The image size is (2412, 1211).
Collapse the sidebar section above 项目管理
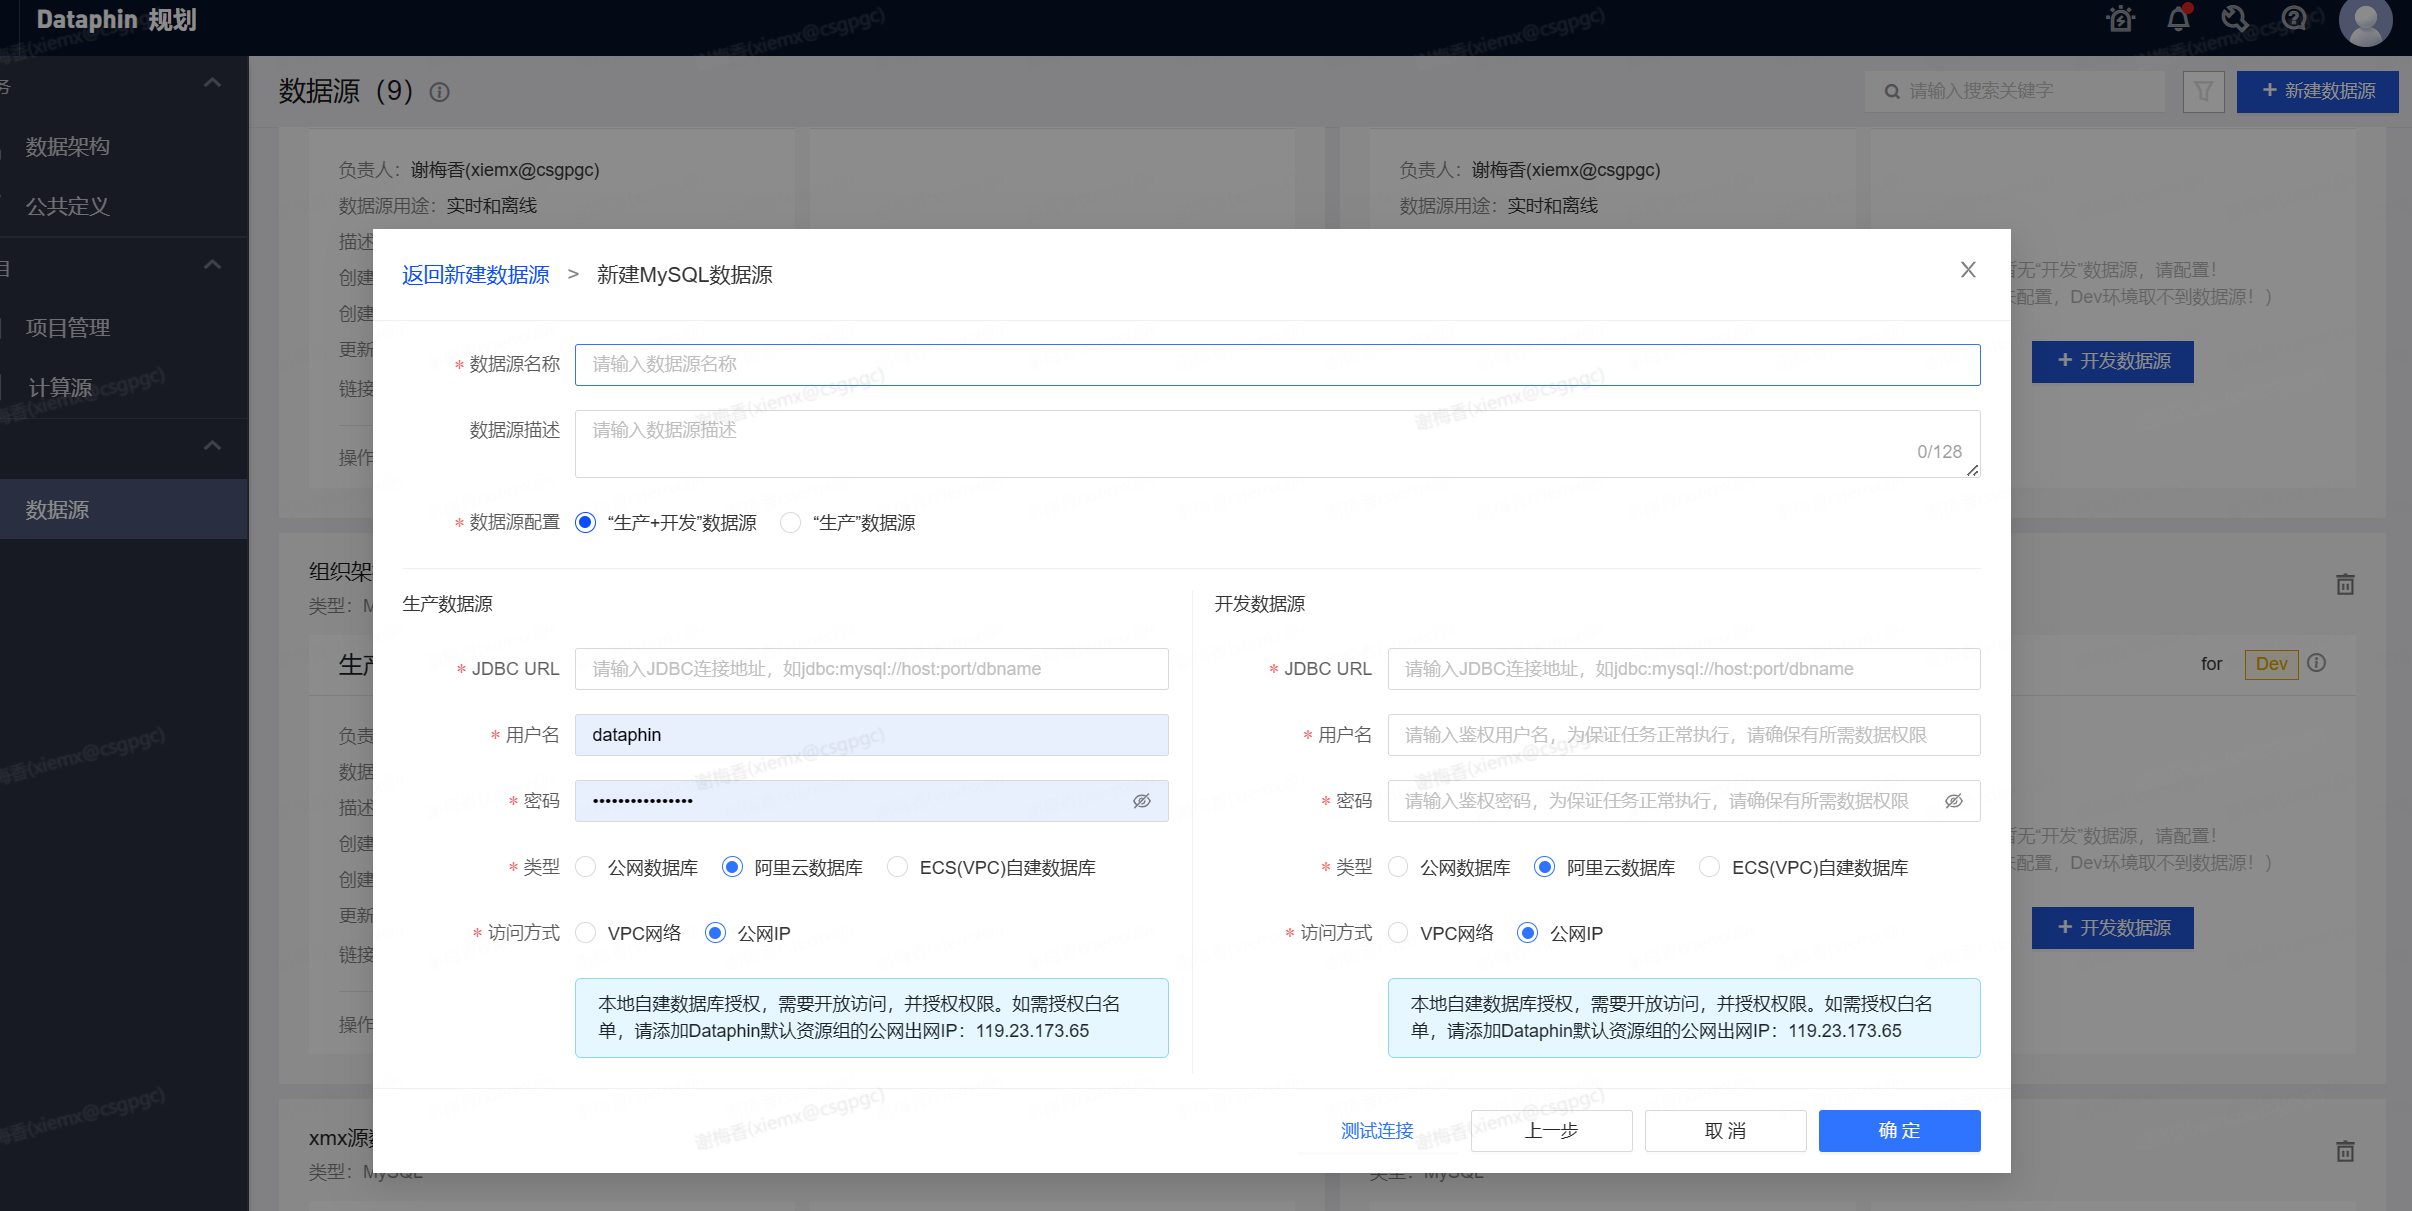212,265
